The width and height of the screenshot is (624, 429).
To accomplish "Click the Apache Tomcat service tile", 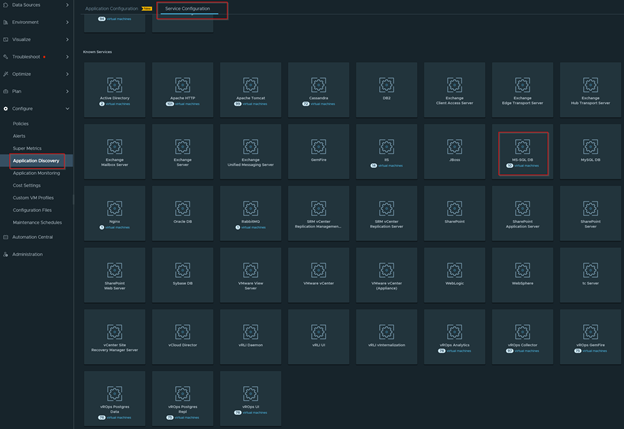I will click(x=250, y=91).
